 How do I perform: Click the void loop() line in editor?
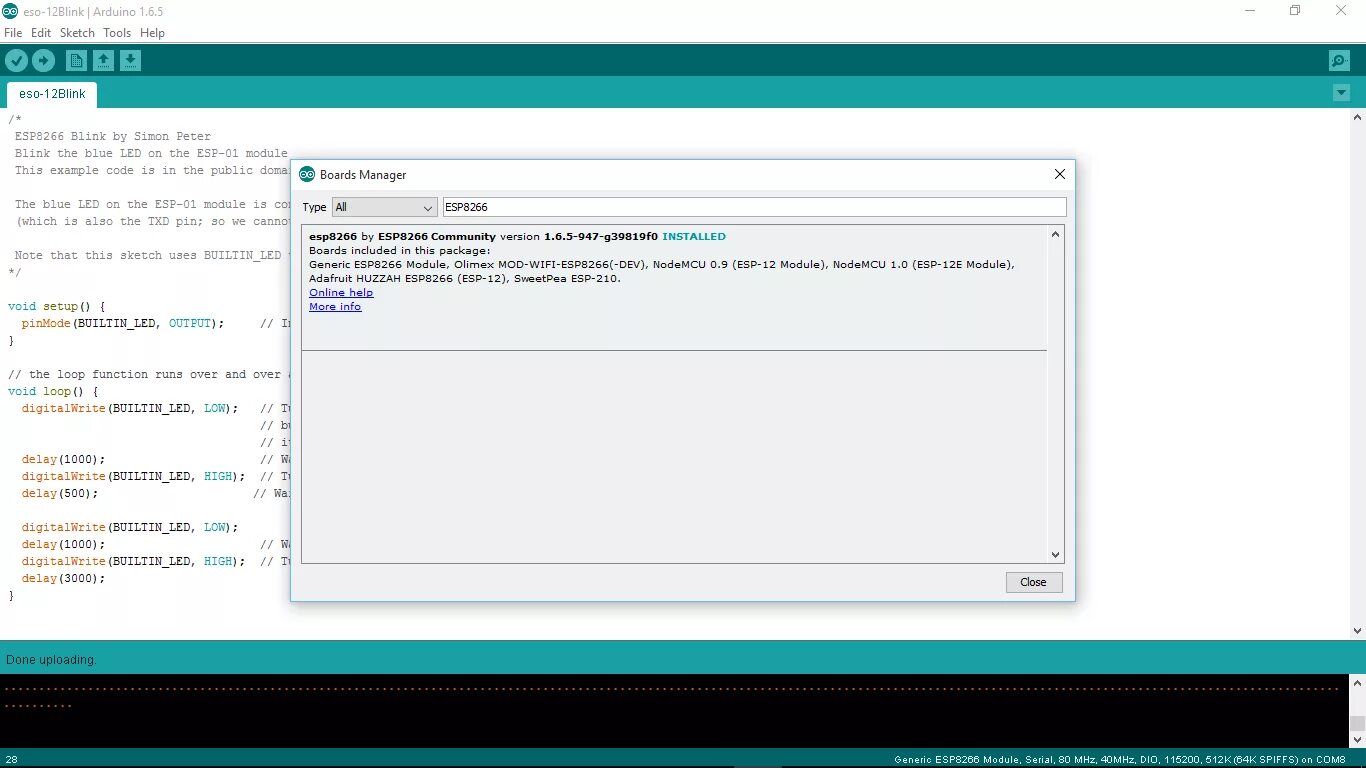click(53, 391)
